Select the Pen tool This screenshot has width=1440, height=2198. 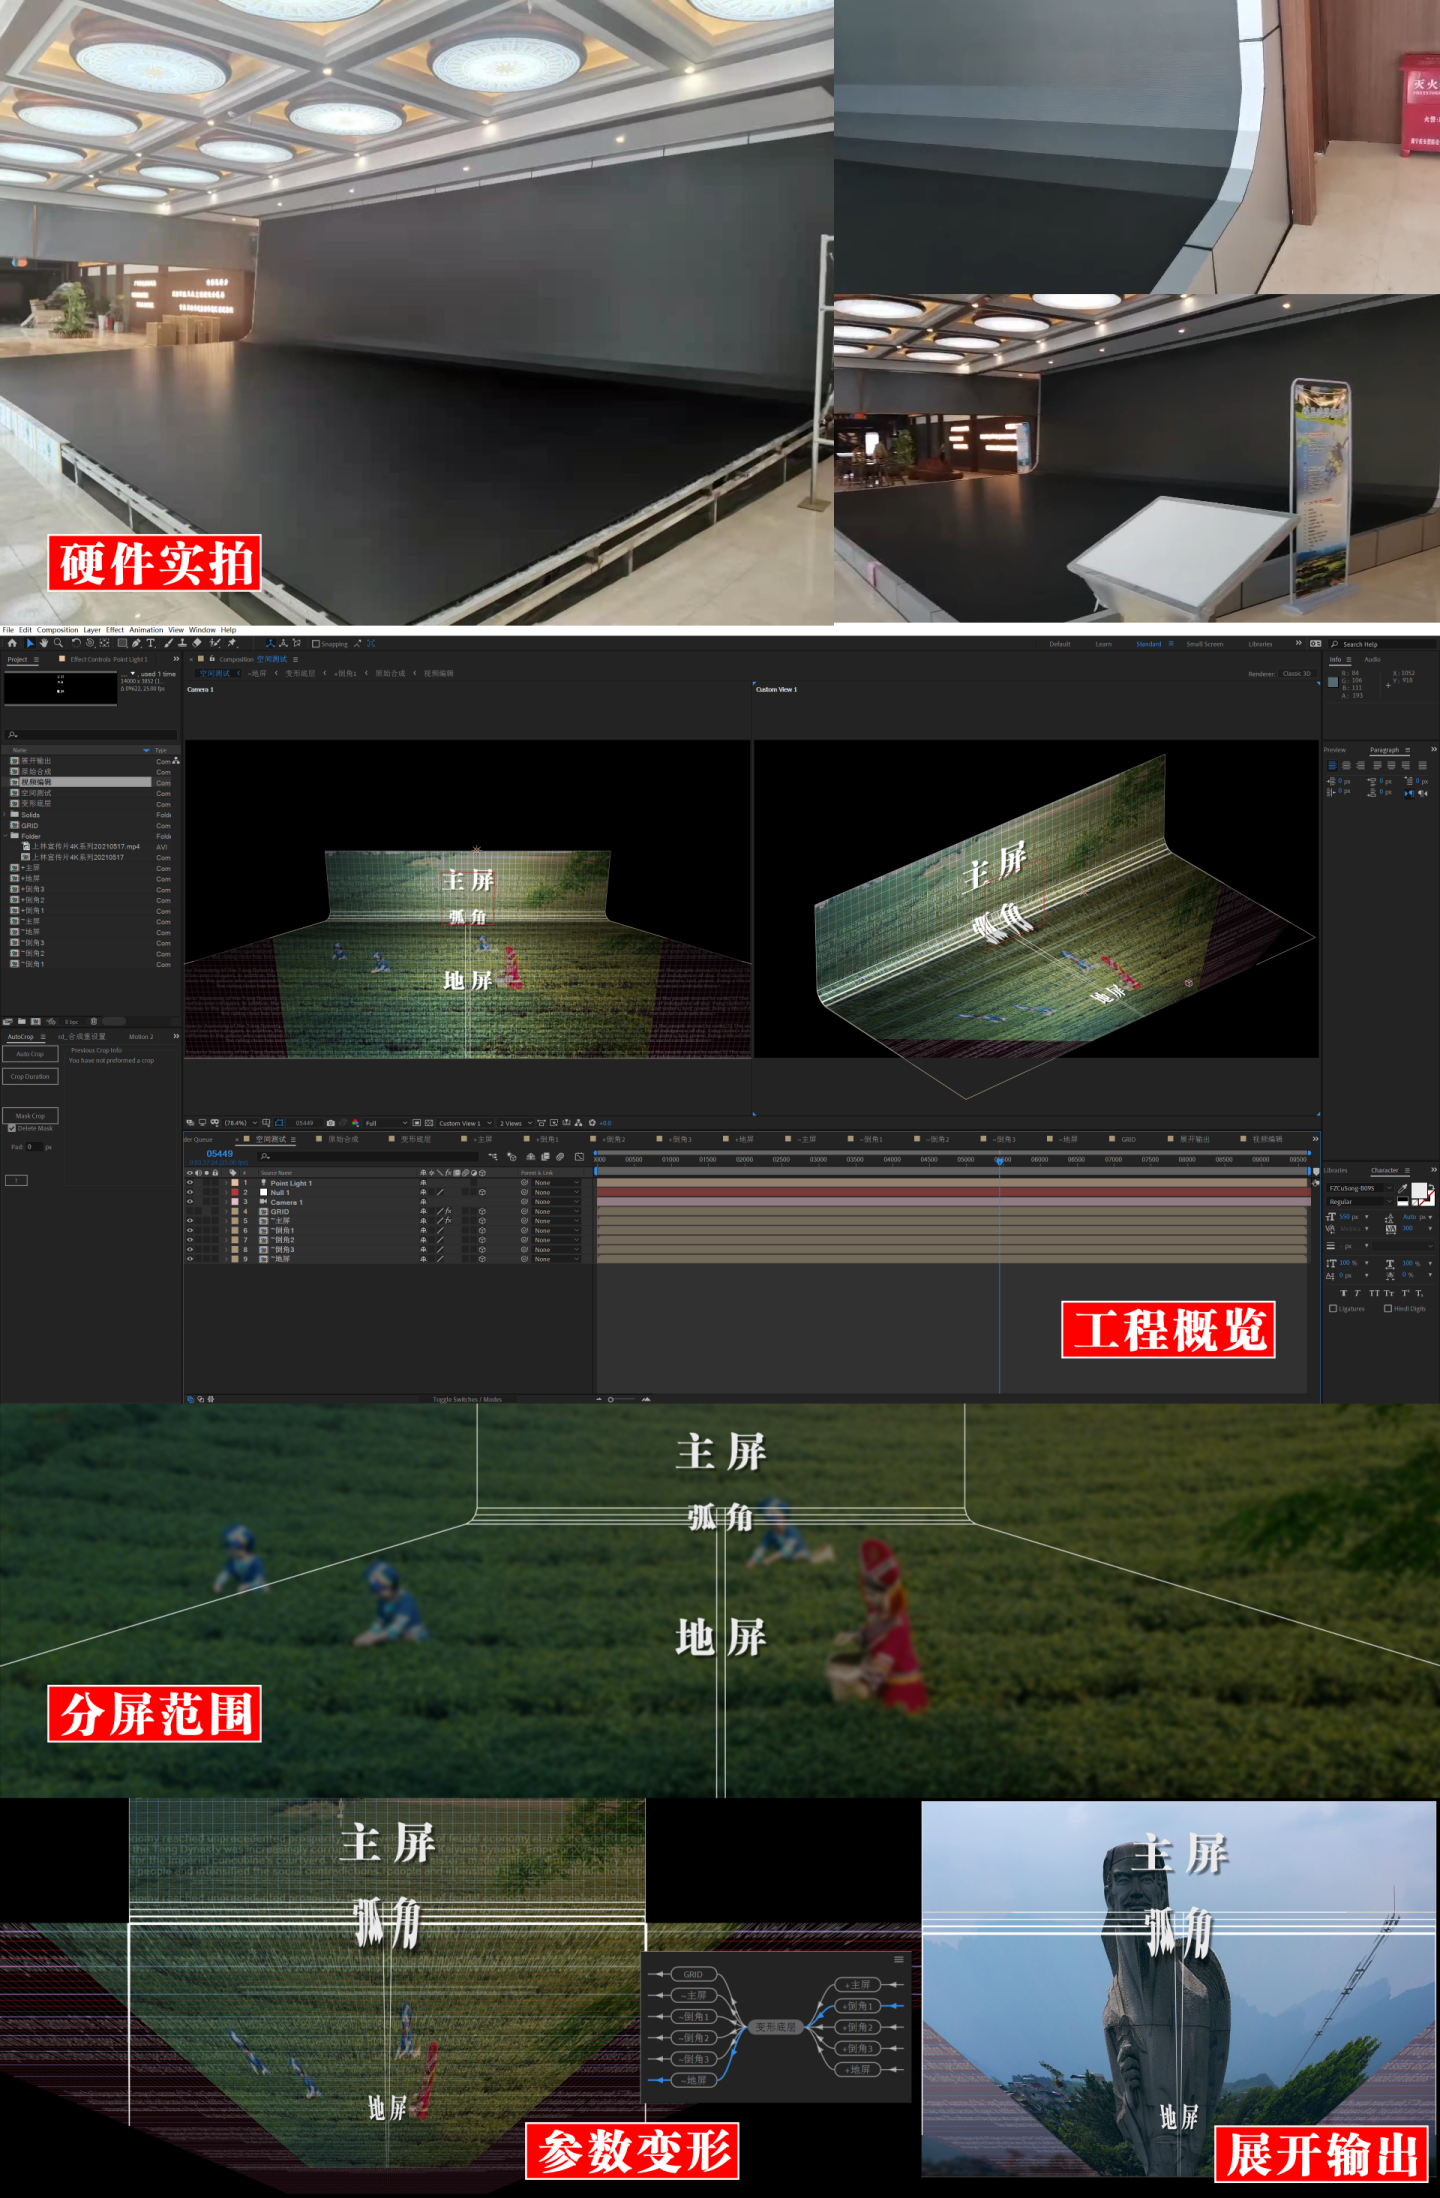(x=136, y=643)
